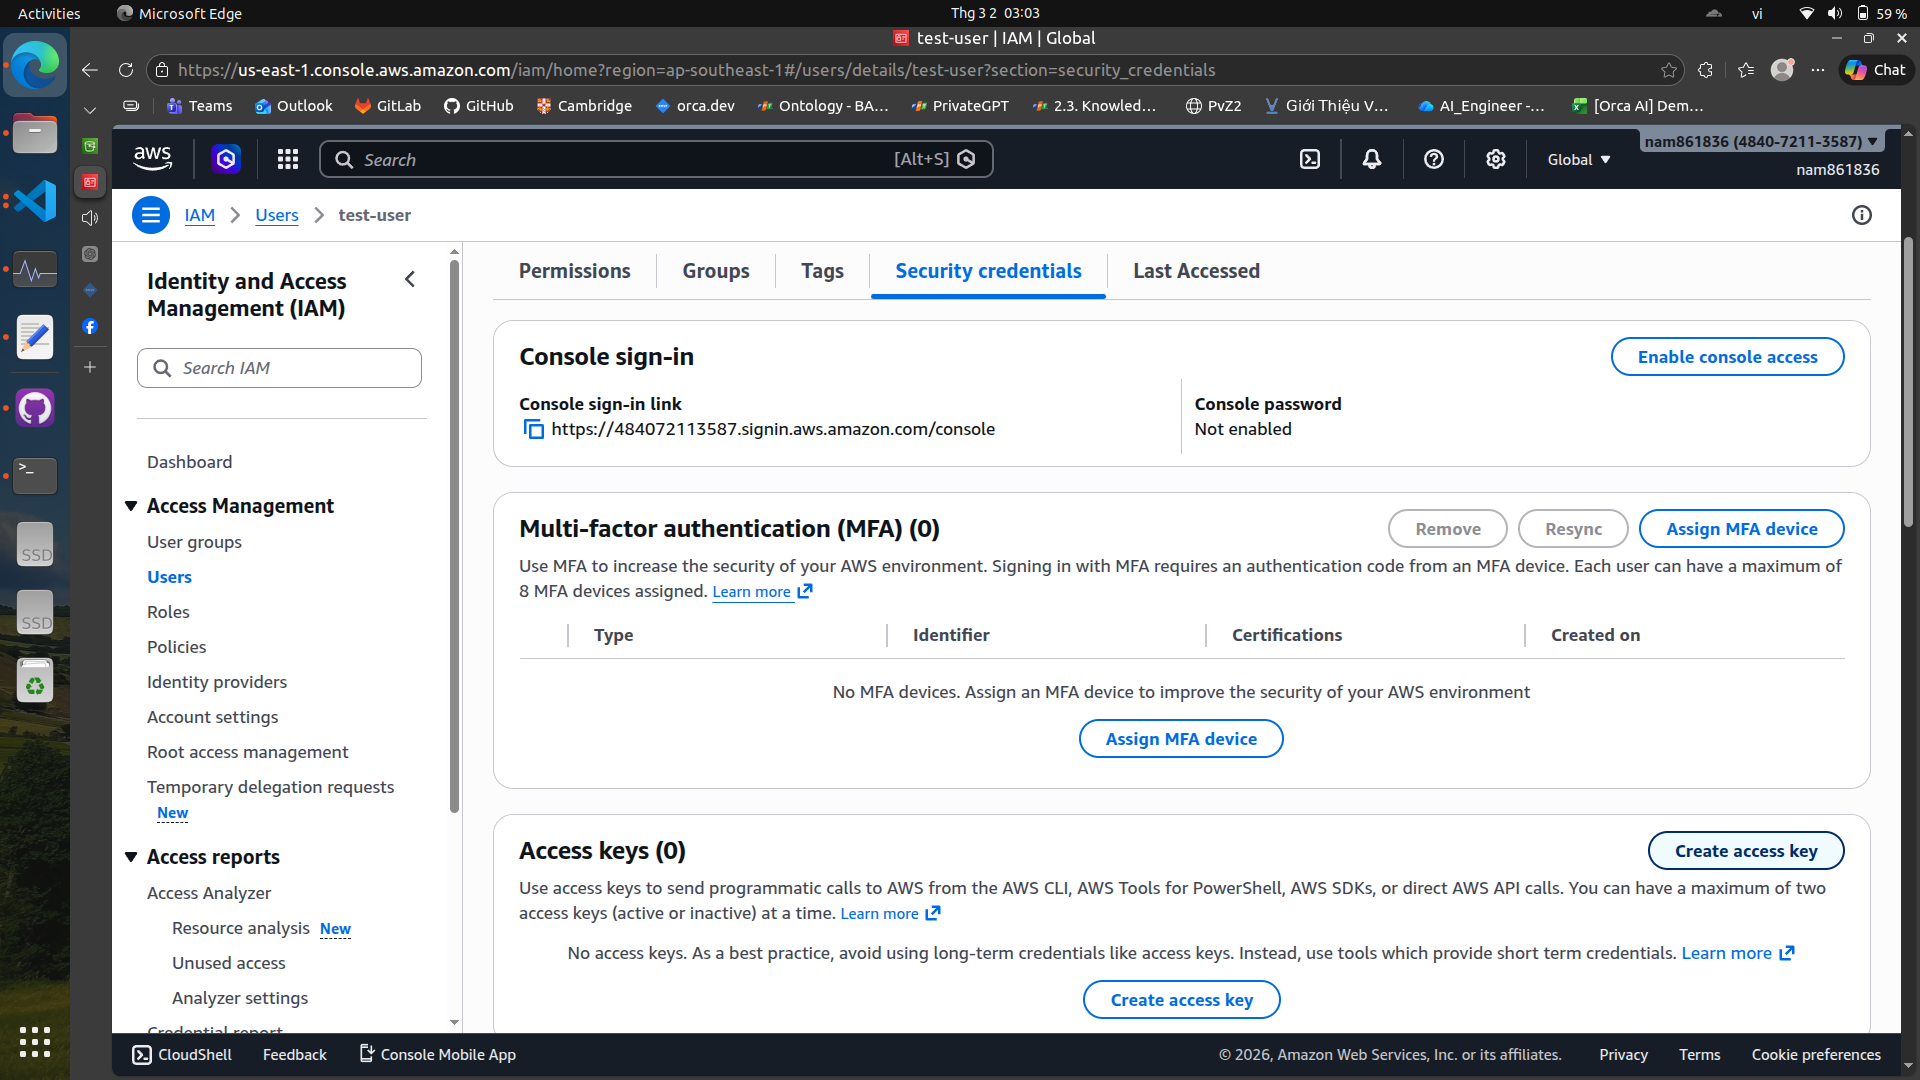Image resolution: width=1920 pixels, height=1080 pixels.
Task: Collapse the IAM sidebar with arrow
Action: coord(410,280)
